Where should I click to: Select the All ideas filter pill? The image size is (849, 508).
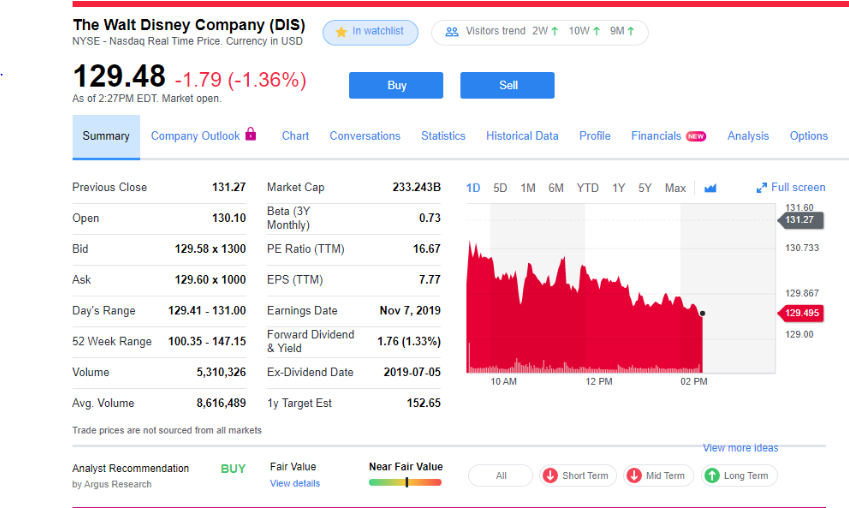pyautogui.click(x=501, y=476)
